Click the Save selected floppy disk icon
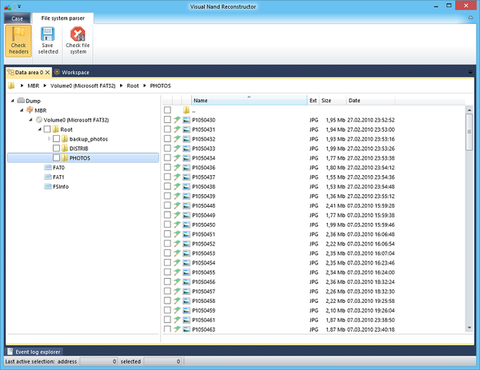Image resolution: width=480 pixels, height=370 pixels. pyautogui.click(x=48, y=34)
